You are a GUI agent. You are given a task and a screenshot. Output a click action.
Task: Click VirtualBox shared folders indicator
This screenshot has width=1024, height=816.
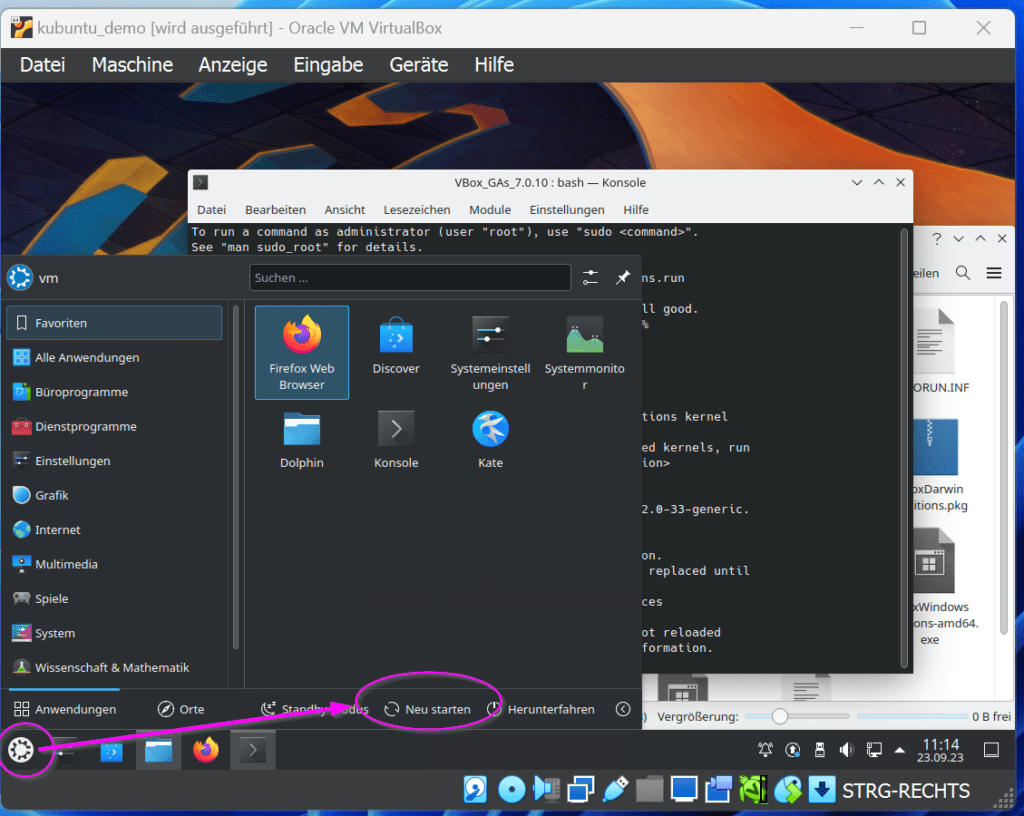[x=649, y=790]
